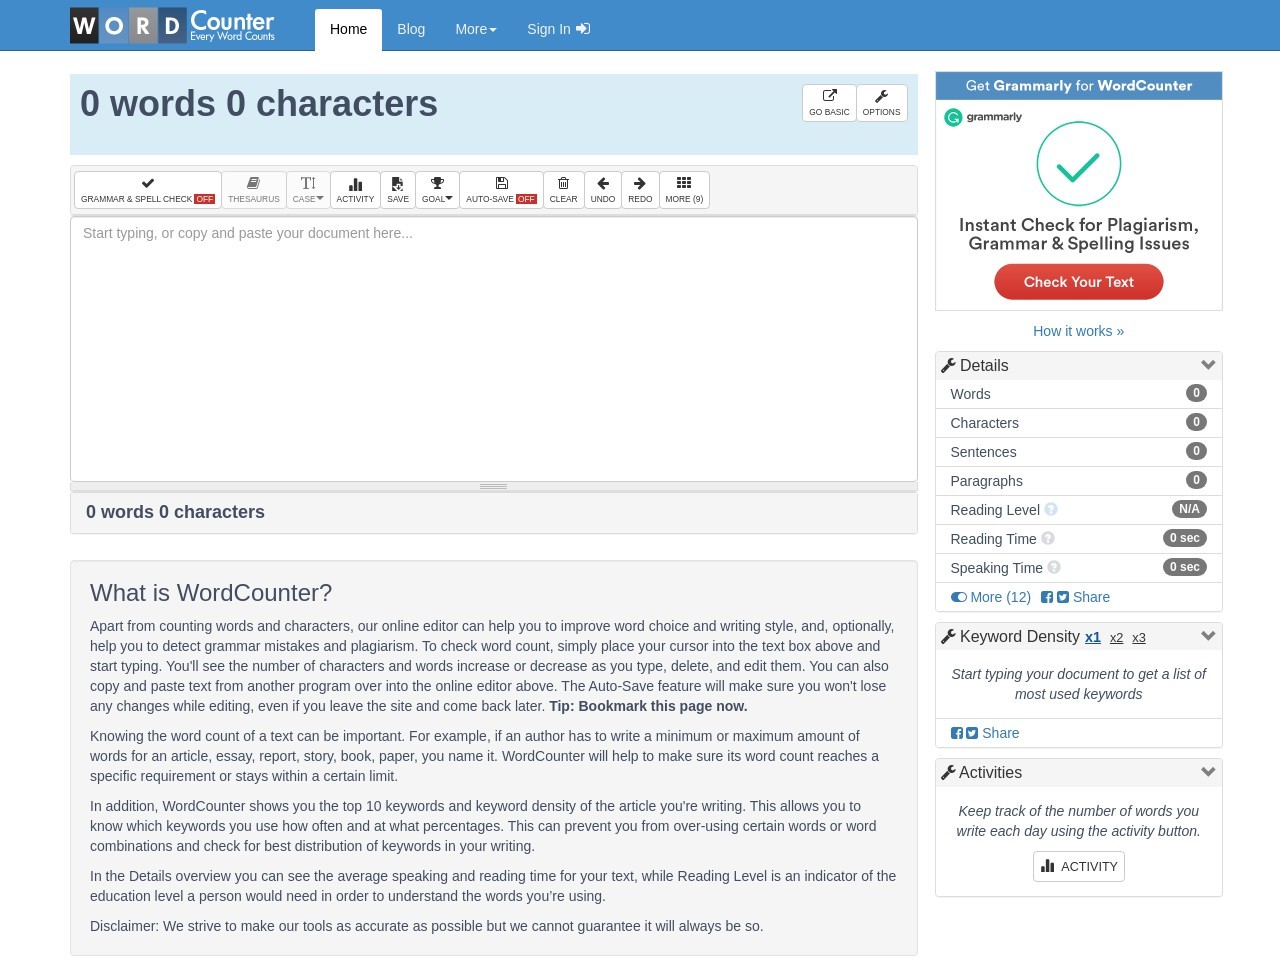Click into the document text area
This screenshot has height=960, width=1280.
[494, 349]
